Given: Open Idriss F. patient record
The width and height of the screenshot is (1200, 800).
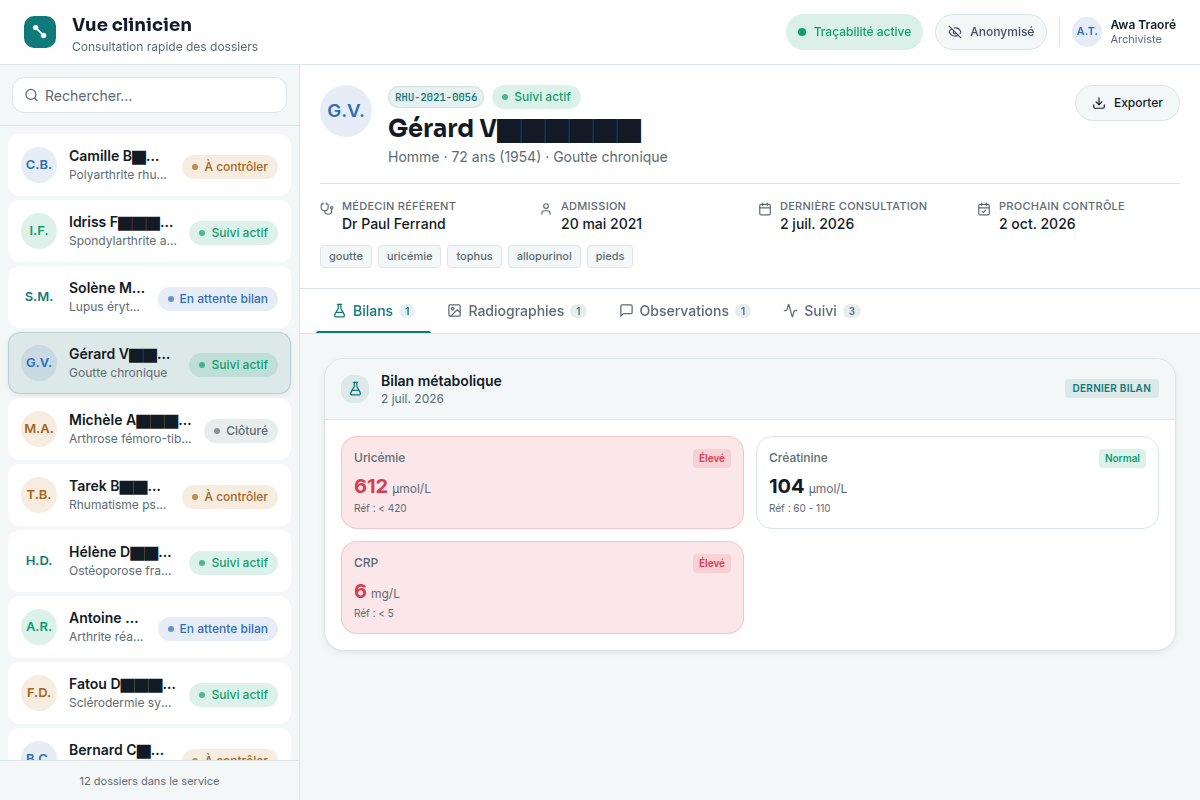Looking at the screenshot, I should click(150, 231).
